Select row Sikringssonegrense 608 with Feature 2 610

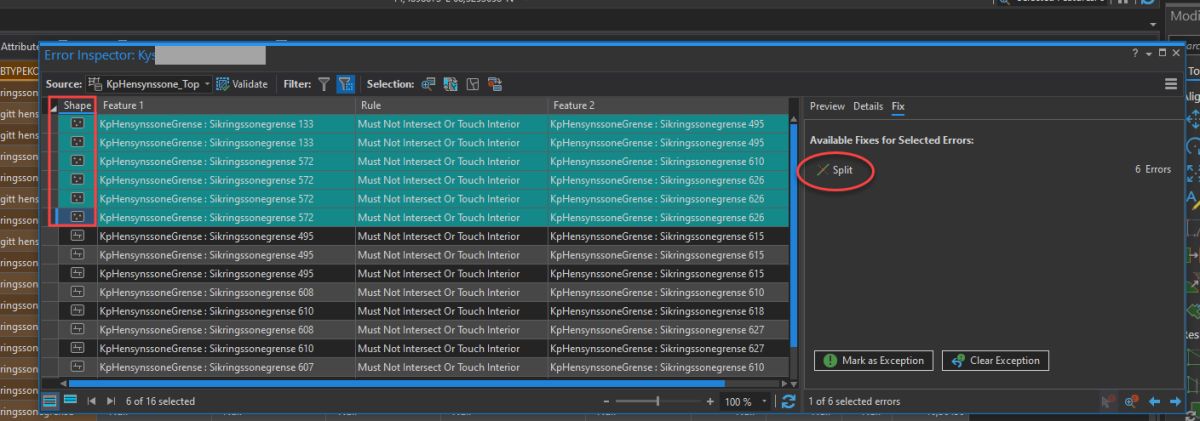pos(416,292)
